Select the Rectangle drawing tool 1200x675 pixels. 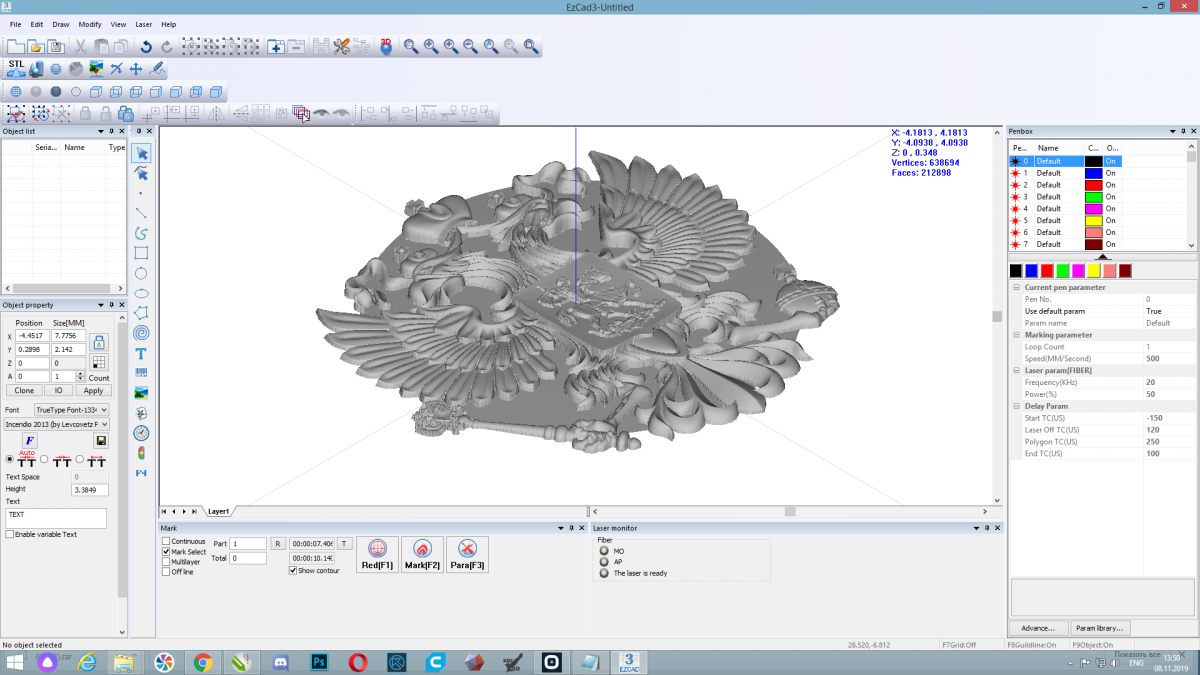[142, 253]
